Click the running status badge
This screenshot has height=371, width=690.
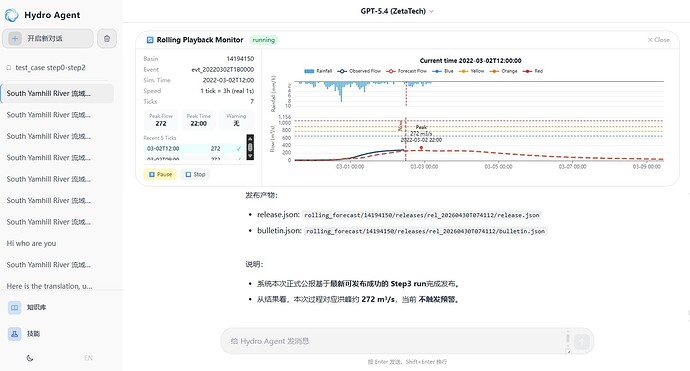tap(264, 40)
